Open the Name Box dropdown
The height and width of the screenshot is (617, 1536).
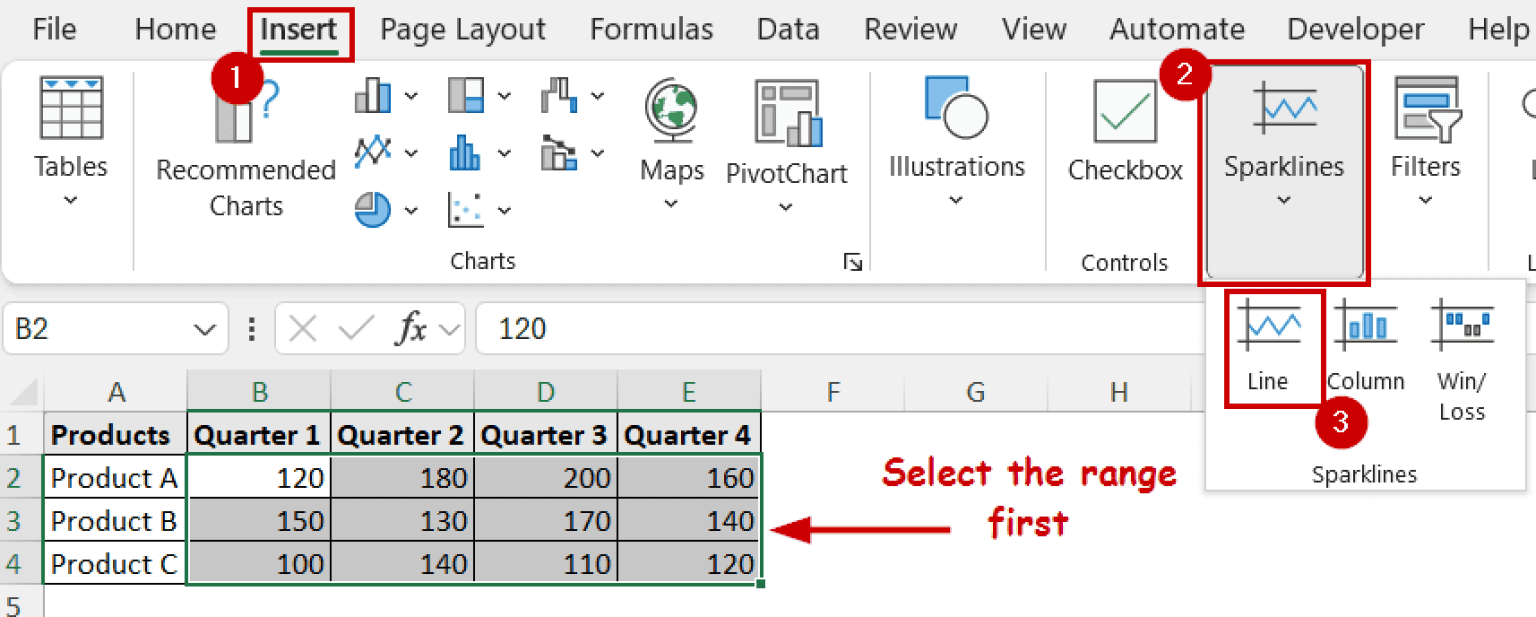pos(203,328)
